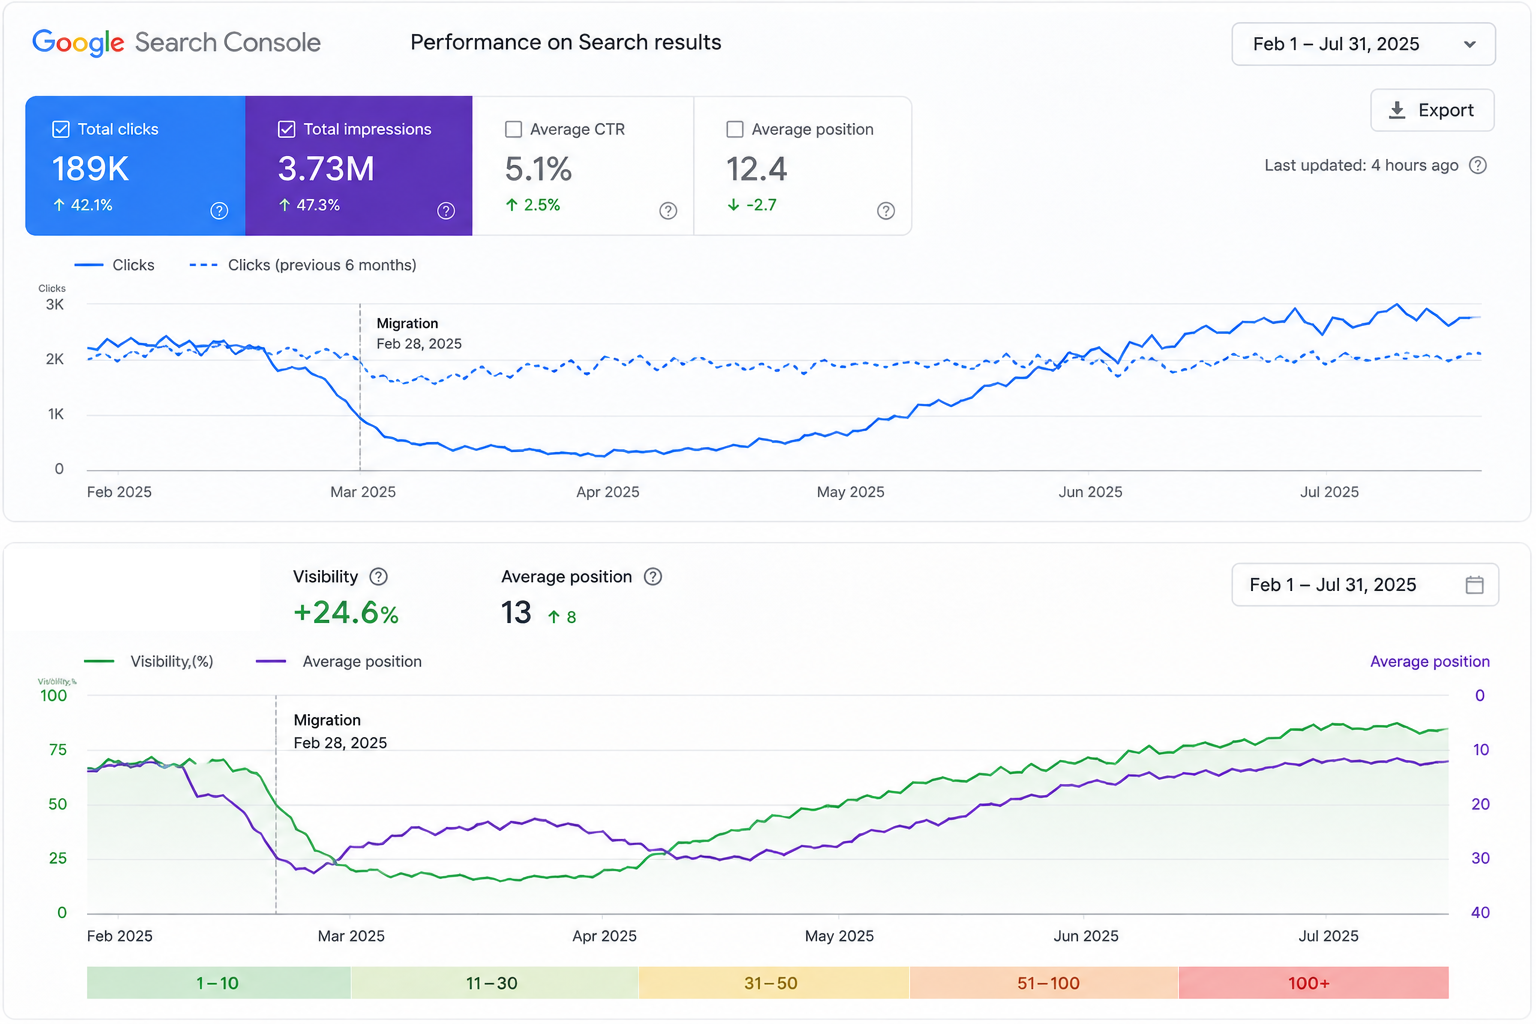Open help icon on Average CTR card
The height and width of the screenshot is (1024, 1536).
point(668,211)
